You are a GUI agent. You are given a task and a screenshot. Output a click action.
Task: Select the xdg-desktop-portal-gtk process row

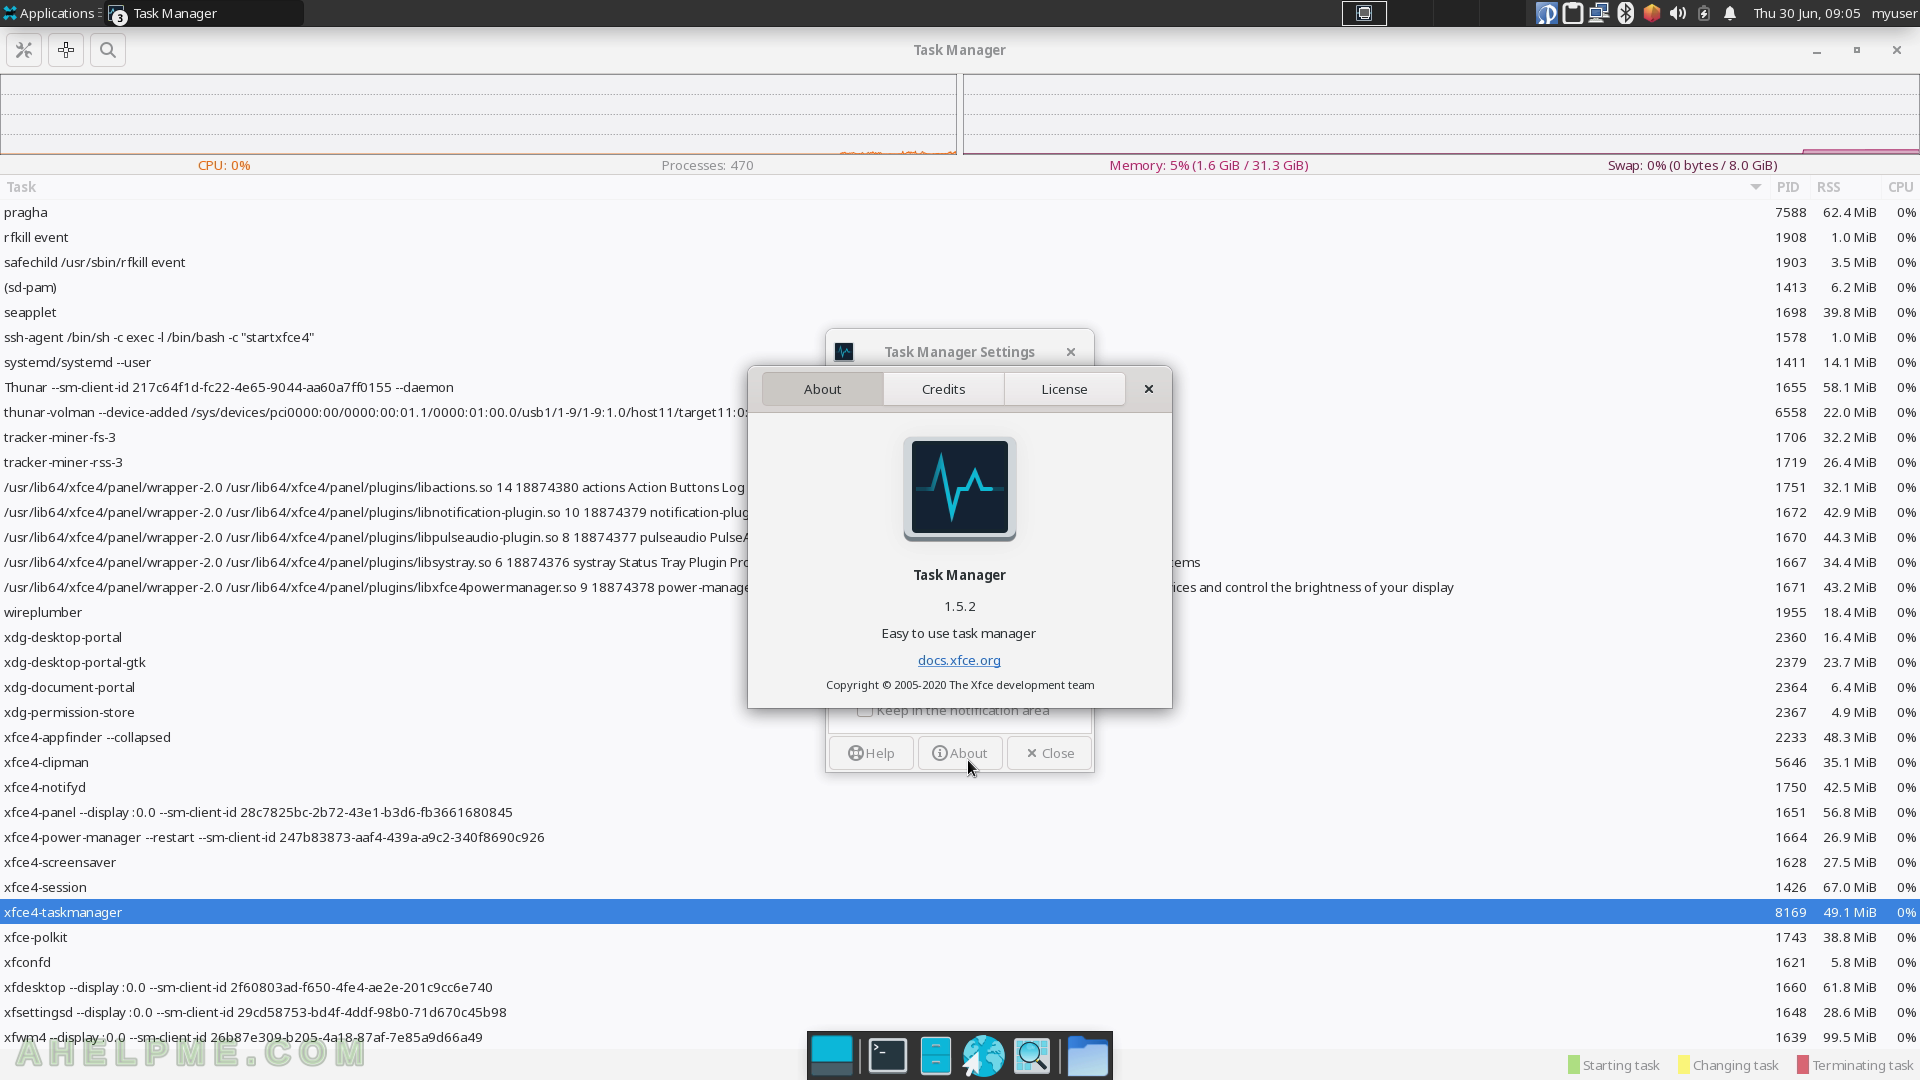960,662
